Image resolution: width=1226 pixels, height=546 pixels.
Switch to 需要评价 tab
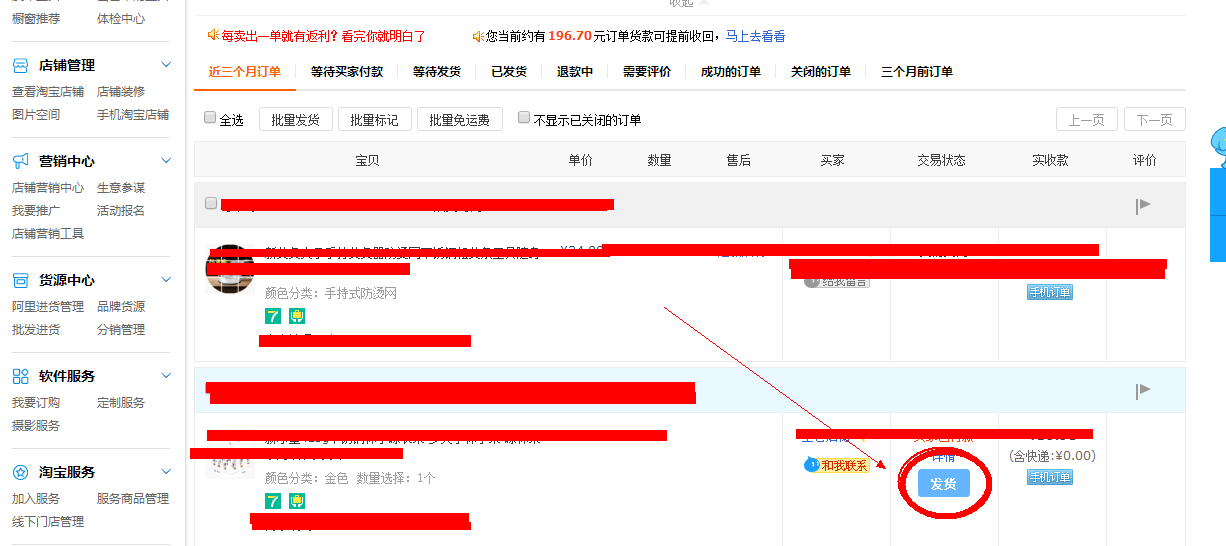point(647,72)
